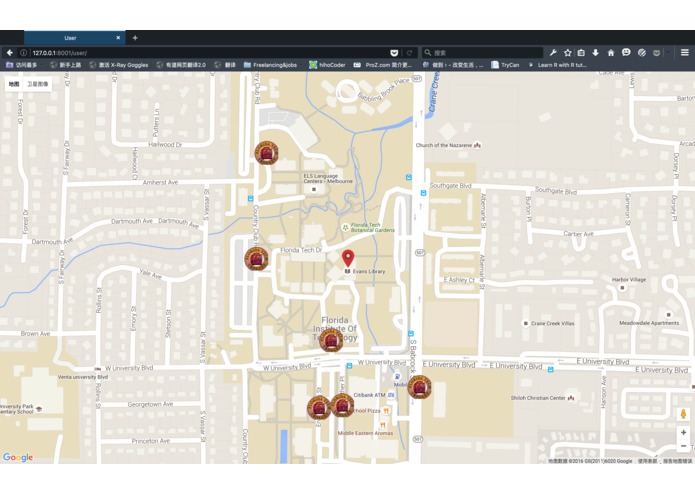Click the 'Cartier Ave' street label
The image size is (695, 494).
pyautogui.click(x=578, y=233)
